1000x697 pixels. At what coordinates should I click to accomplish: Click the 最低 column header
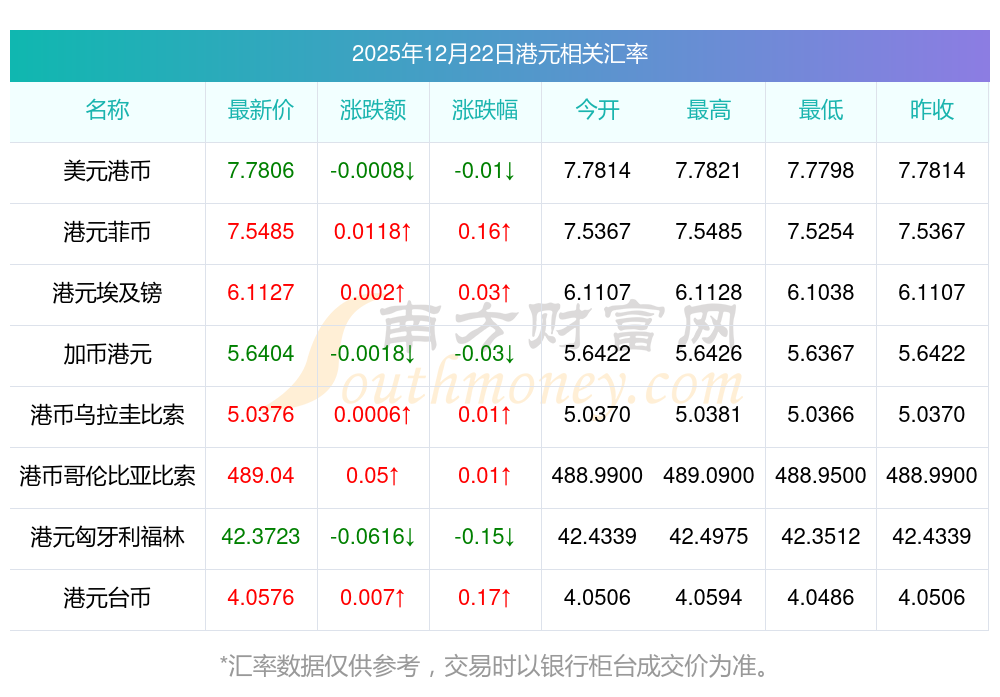click(x=821, y=110)
